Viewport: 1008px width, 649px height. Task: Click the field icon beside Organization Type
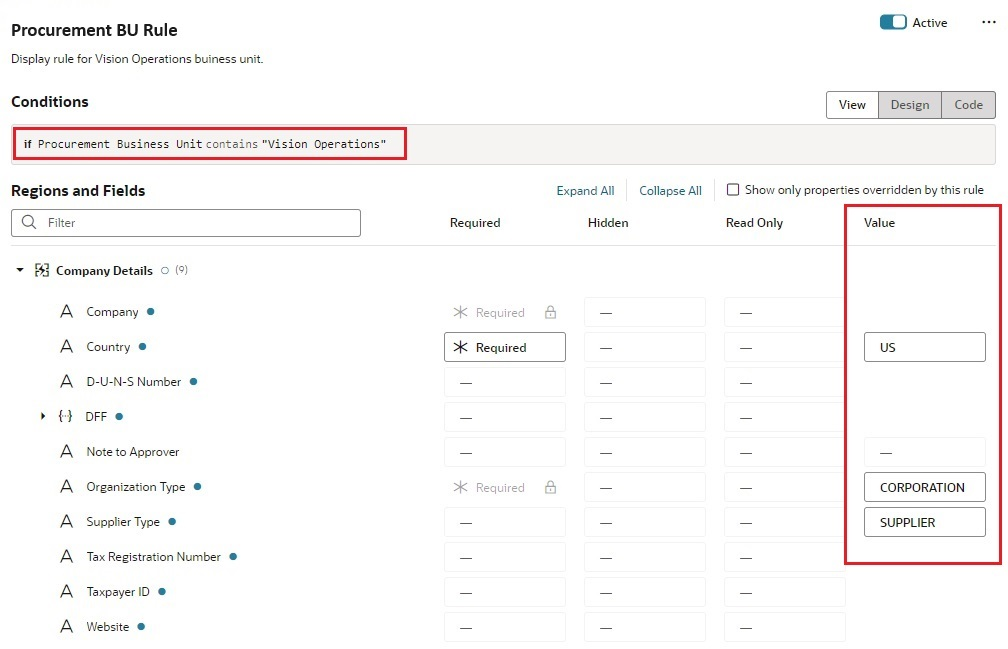pyautogui.click(x=66, y=487)
